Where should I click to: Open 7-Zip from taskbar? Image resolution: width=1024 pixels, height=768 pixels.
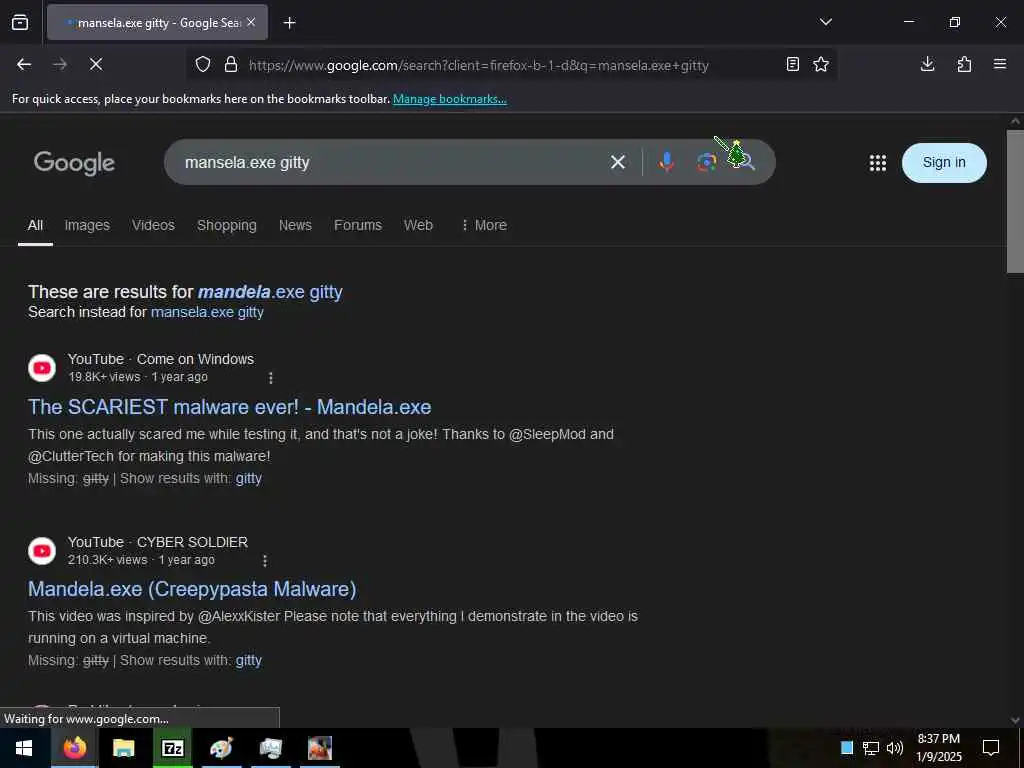(x=172, y=748)
